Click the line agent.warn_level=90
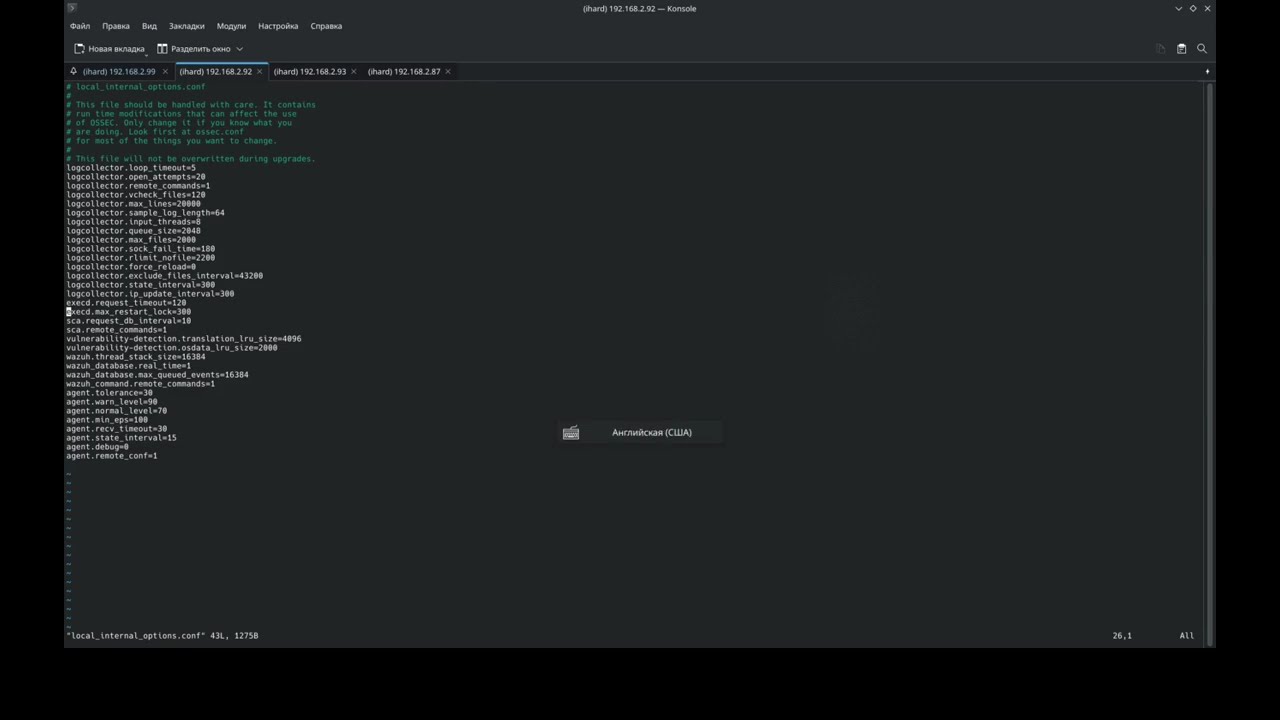 coord(112,402)
